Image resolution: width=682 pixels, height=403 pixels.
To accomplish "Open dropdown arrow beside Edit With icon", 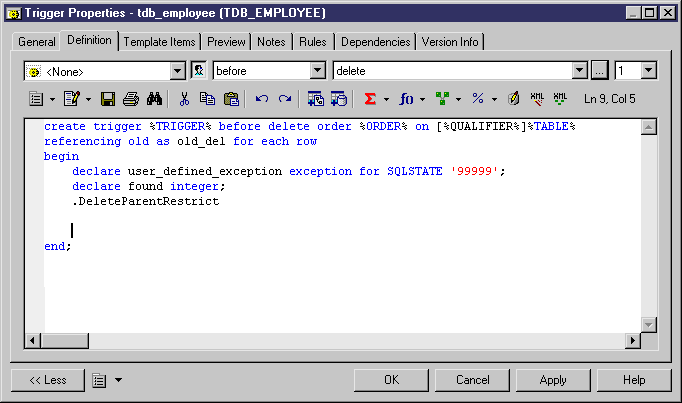I will (x=88, y=100).
